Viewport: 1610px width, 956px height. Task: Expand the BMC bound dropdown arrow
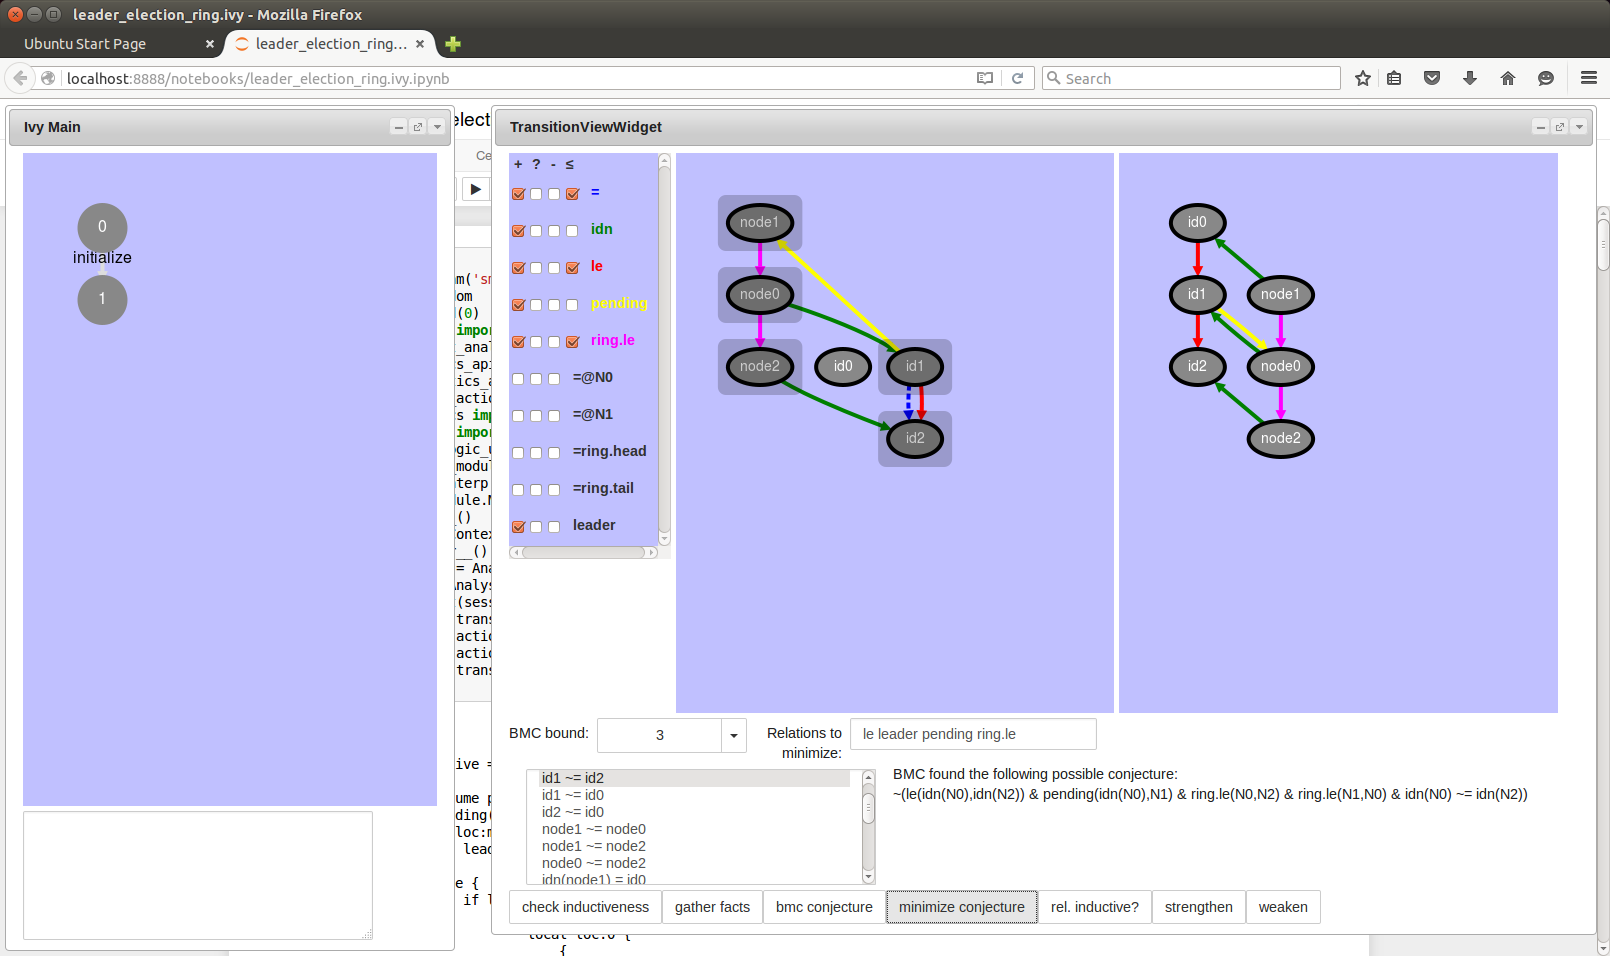click(733, 736)
